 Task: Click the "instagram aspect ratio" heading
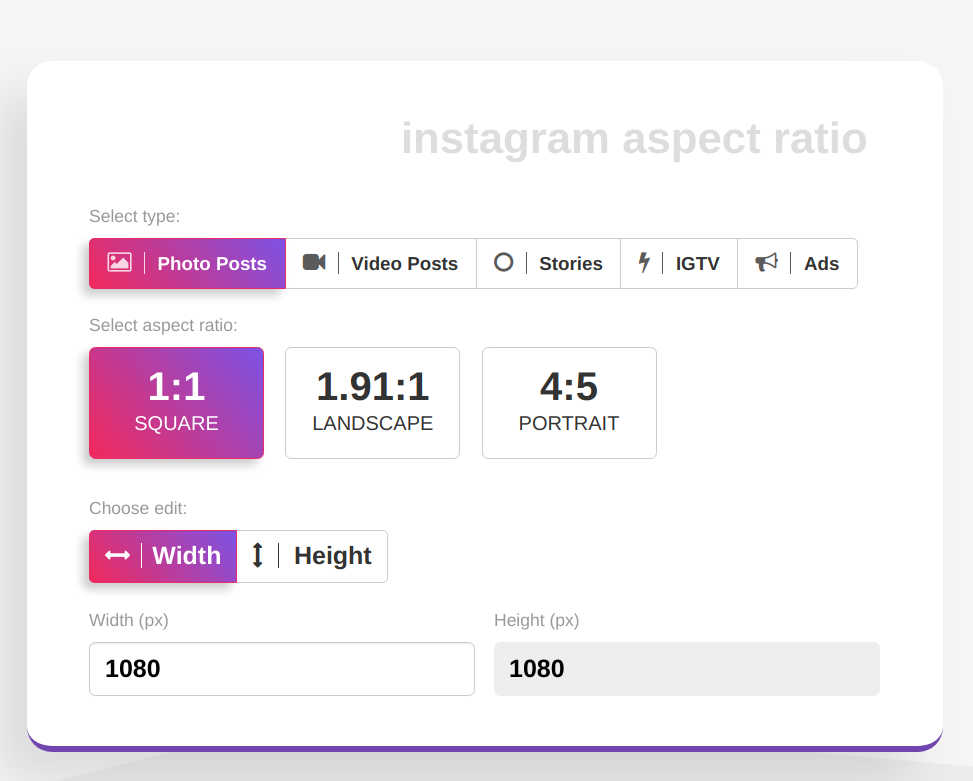pos(634,138)
